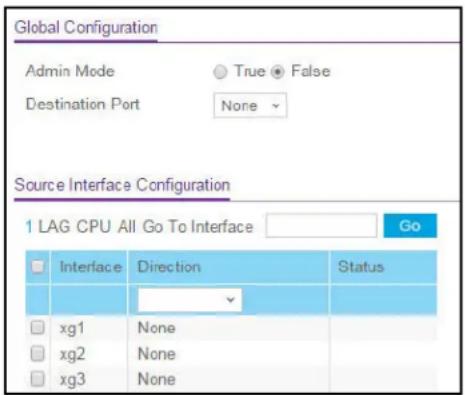Tick the select-all checkbox in table header
465x395 pixels.
point(37,266)
